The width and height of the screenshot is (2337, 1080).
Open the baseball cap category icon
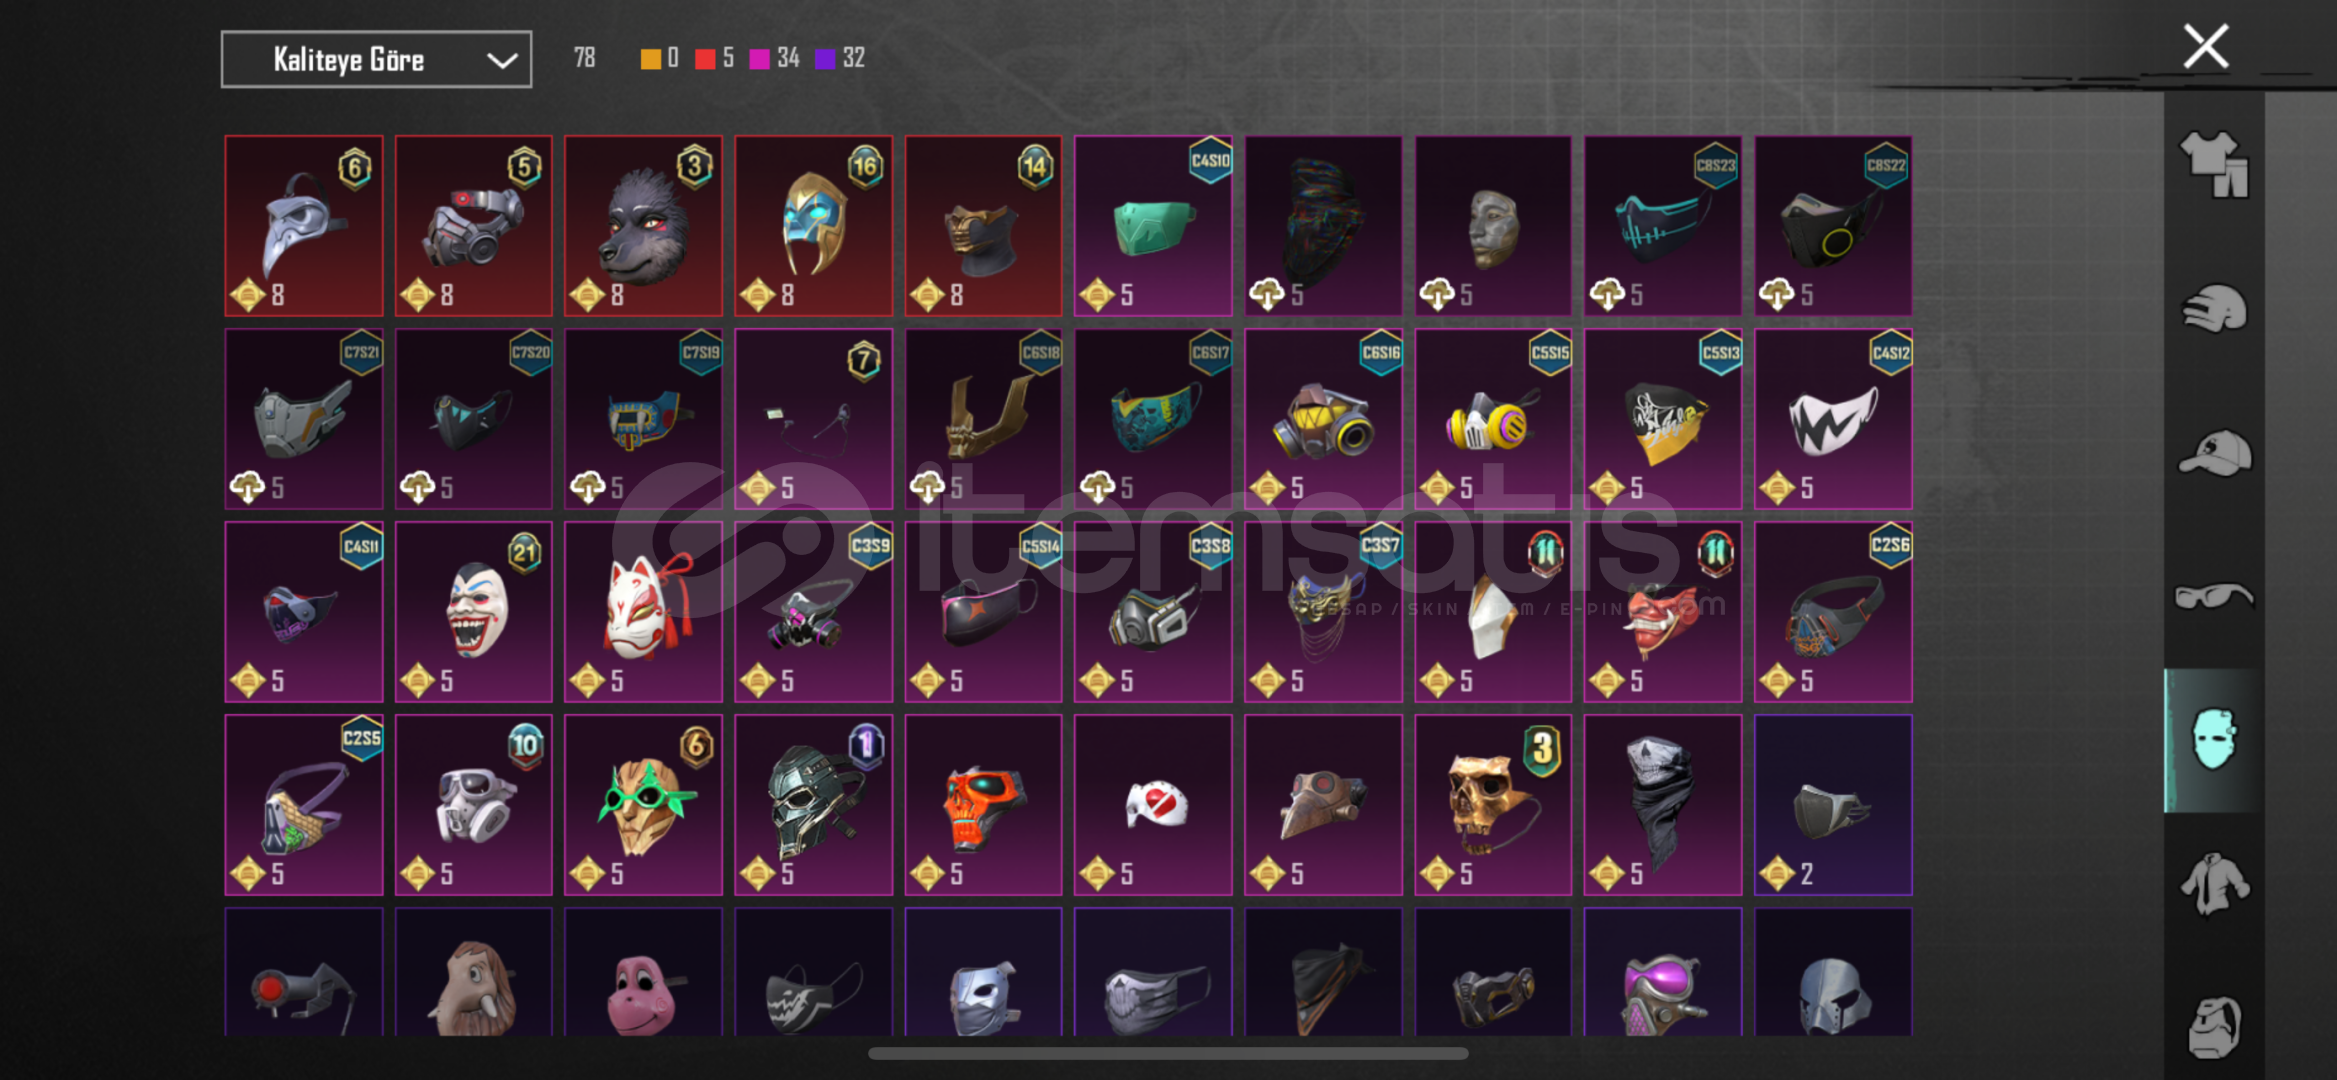[2214, 453]
